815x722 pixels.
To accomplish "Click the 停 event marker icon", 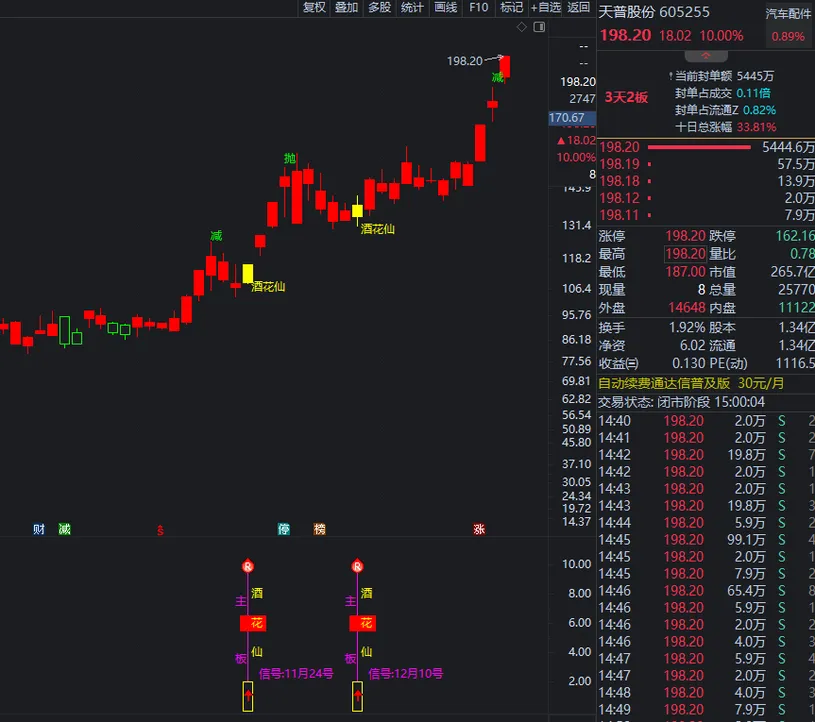I will click(284, 529).
